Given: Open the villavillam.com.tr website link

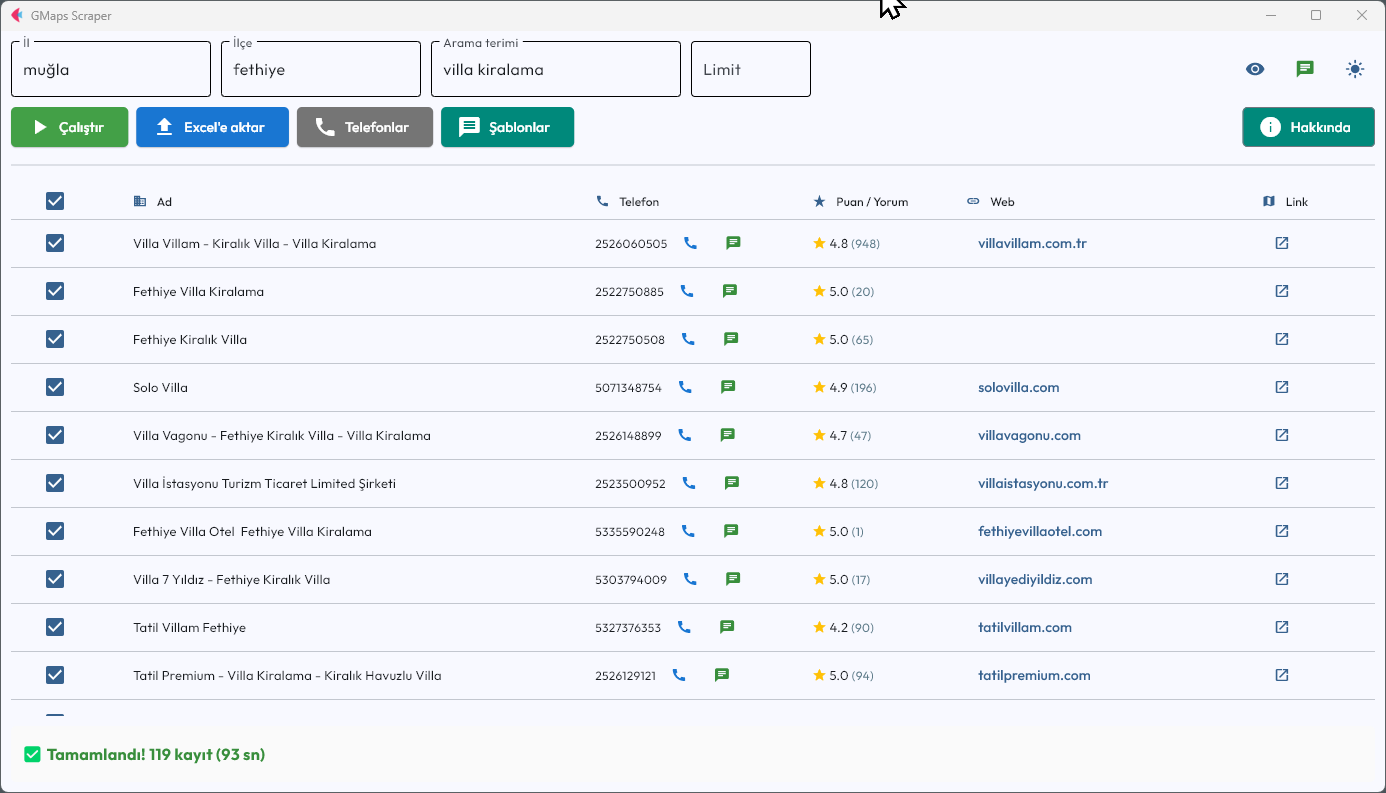Looking at the screenshot, I should 1032,243.
